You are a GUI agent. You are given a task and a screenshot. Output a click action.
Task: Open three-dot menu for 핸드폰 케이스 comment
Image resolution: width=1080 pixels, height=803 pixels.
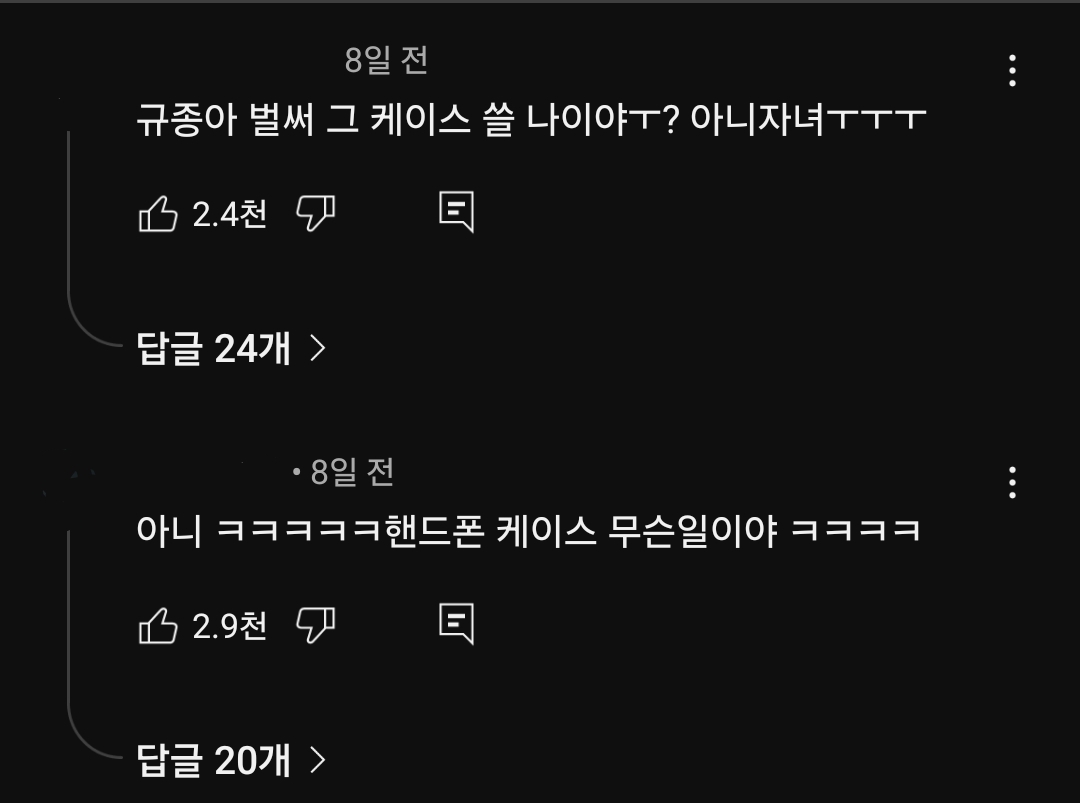[1012, 483]
